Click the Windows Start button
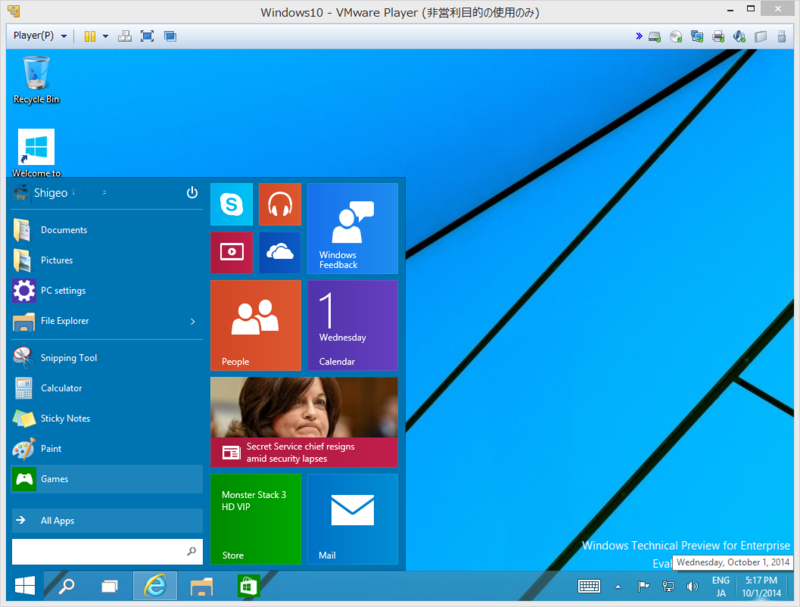 pyautogui.click(x=25, y=586)
